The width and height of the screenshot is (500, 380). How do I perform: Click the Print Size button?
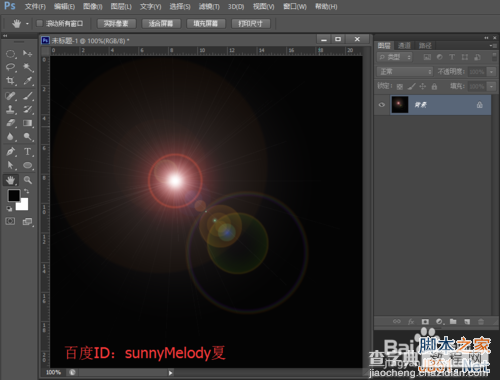[x=250, y=24]
